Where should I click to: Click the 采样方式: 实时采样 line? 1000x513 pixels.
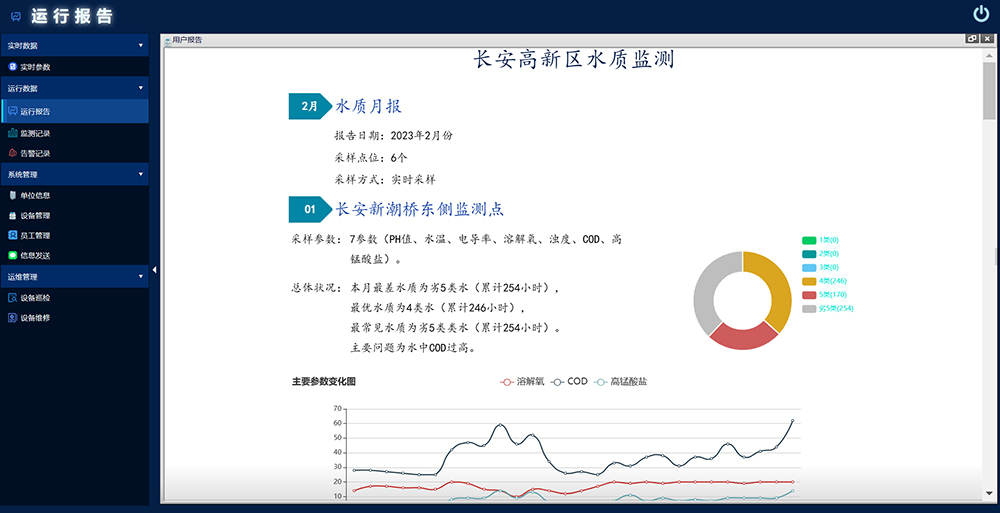[x=385, y=179]
